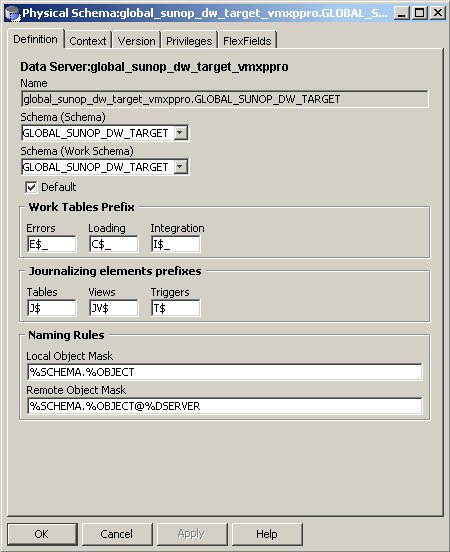
Task: Toggle the Default checkbox
Action: pyautogui.click(x=31, y=187)
